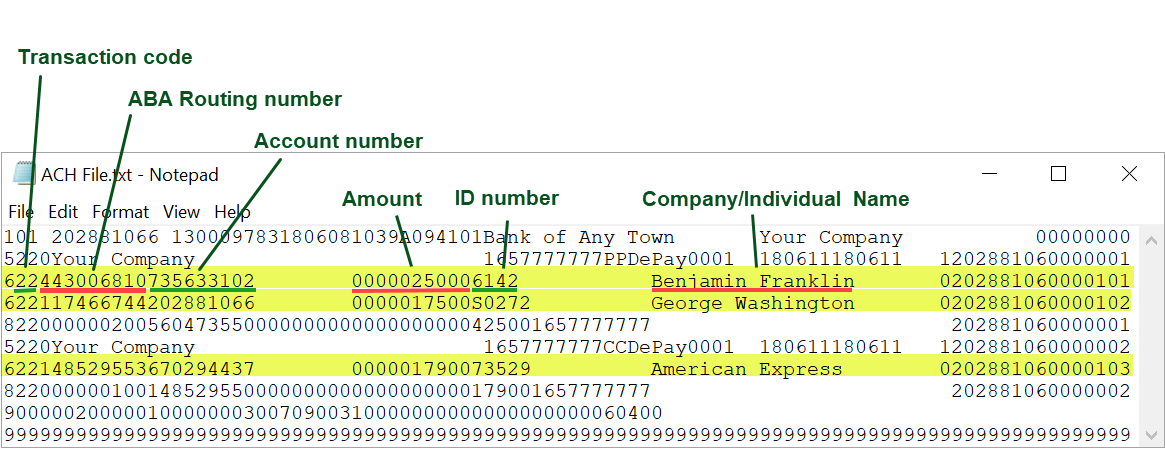Click the string '622148529553670294437'

[130, 370]
